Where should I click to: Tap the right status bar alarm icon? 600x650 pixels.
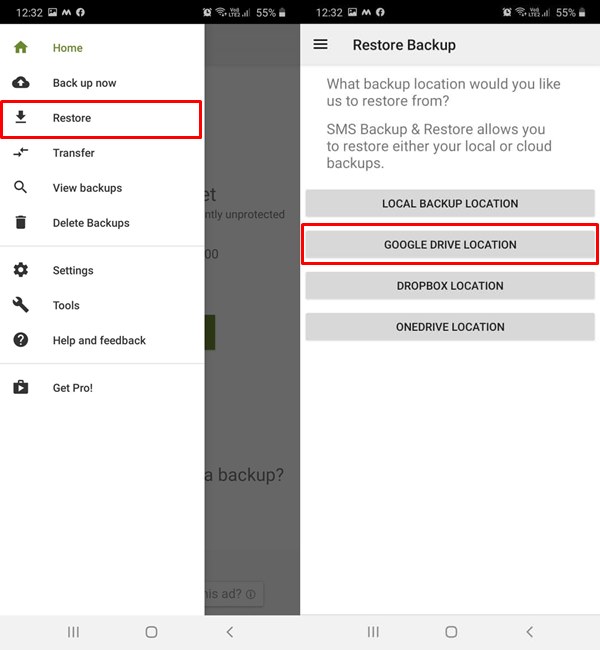pyautogui.click(x=507, y=12)
